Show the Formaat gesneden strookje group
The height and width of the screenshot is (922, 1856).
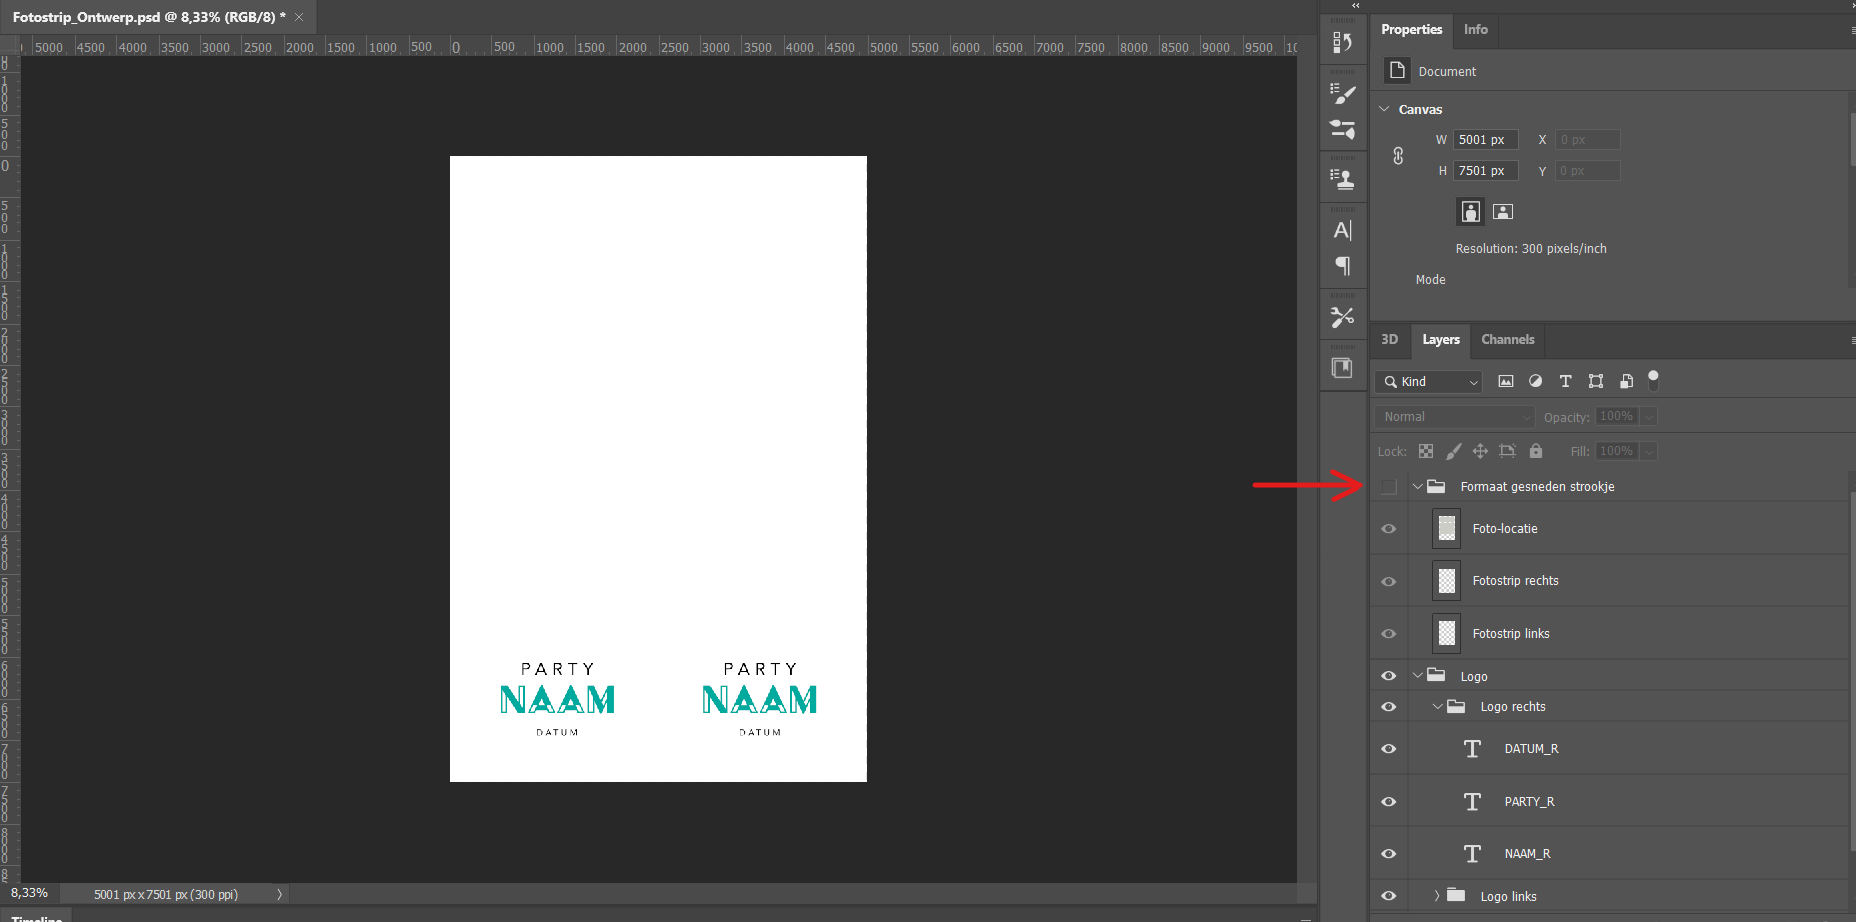click(x=1389, y=487)
